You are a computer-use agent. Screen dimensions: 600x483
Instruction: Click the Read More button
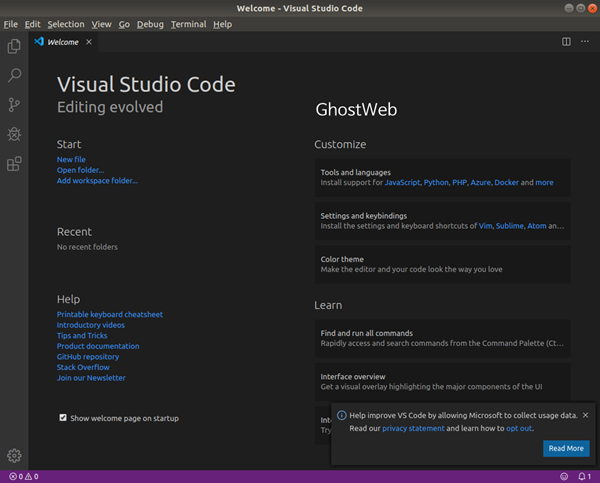pos(566,448)
